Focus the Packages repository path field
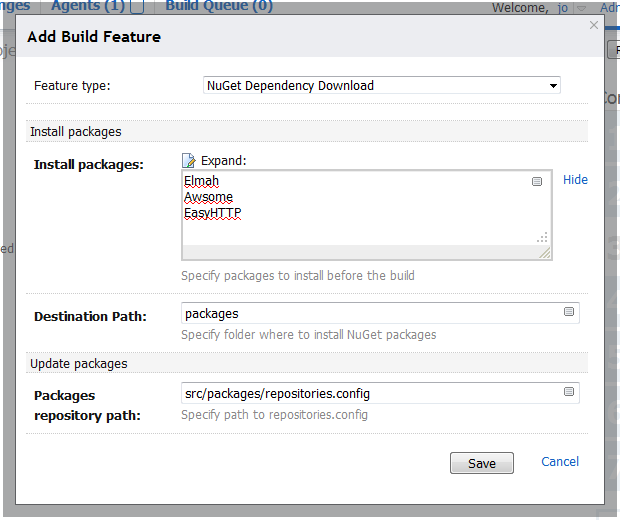This screenshot has height=520, width=620. click(370, 393)
